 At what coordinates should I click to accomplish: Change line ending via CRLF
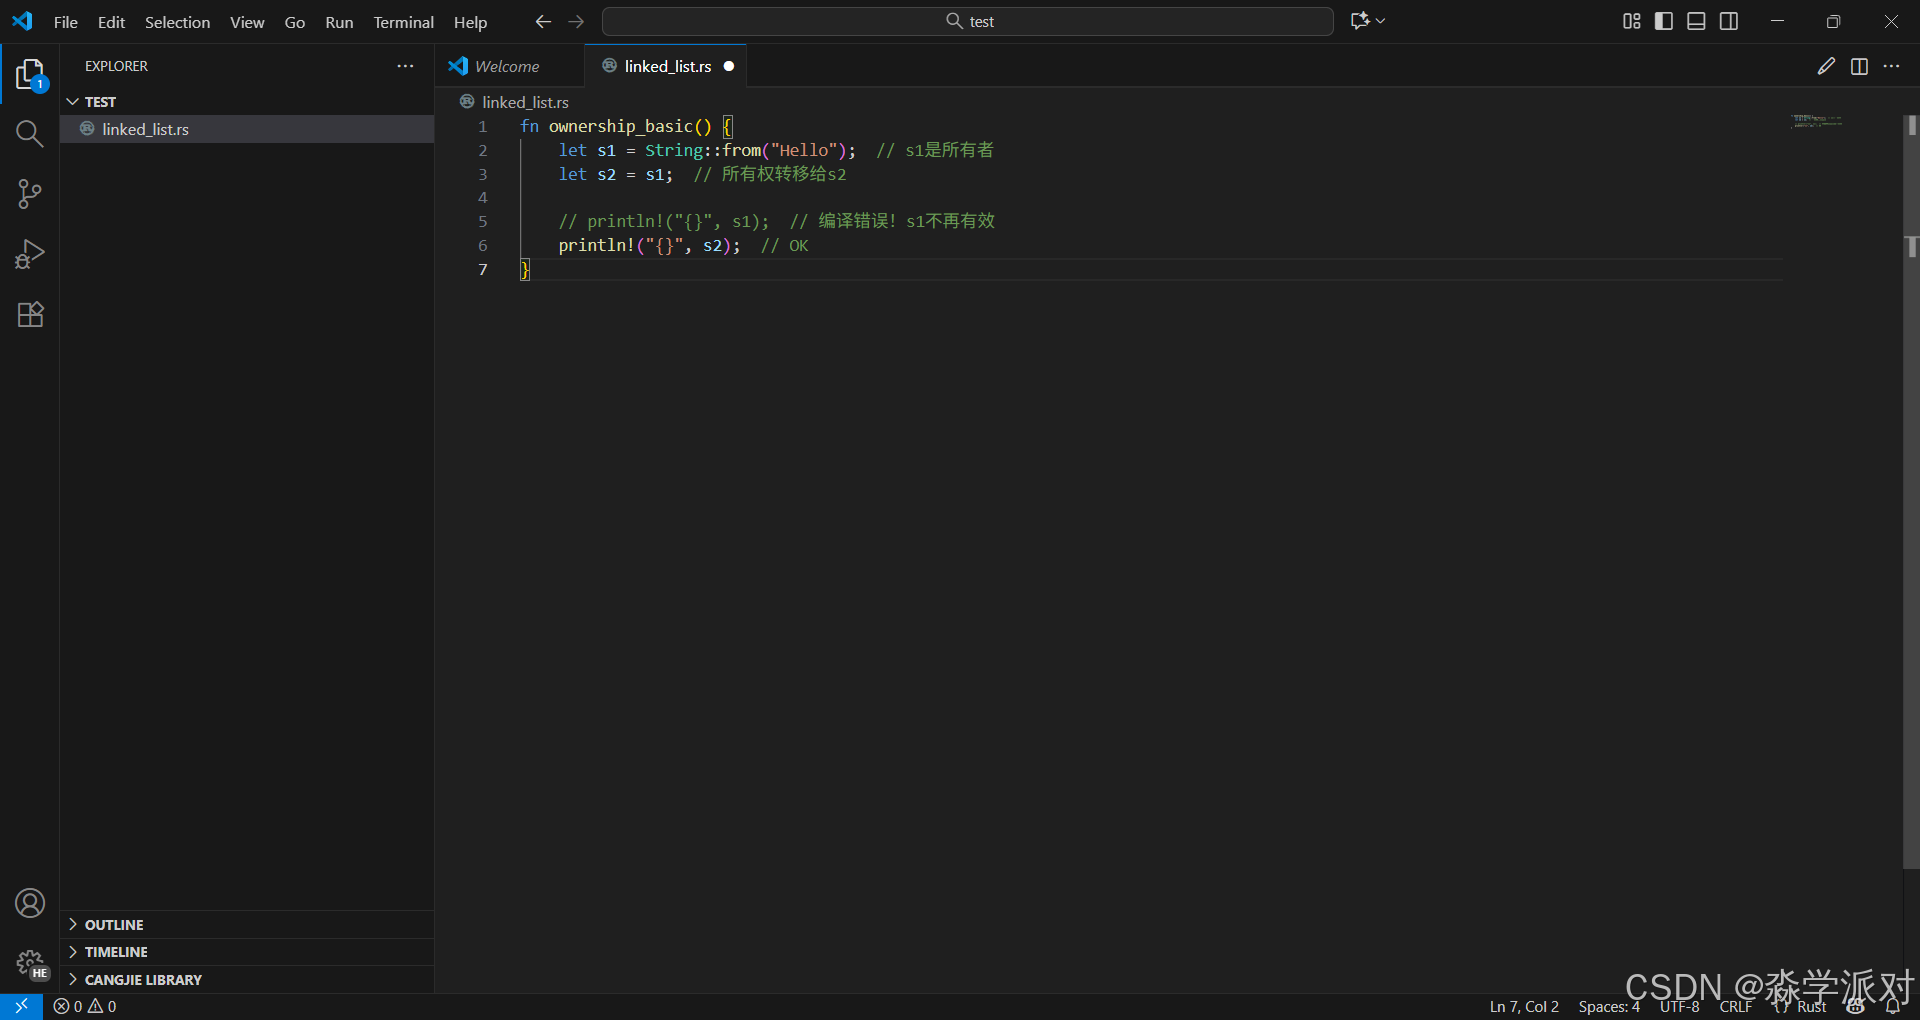[x=1736, y=1007]
